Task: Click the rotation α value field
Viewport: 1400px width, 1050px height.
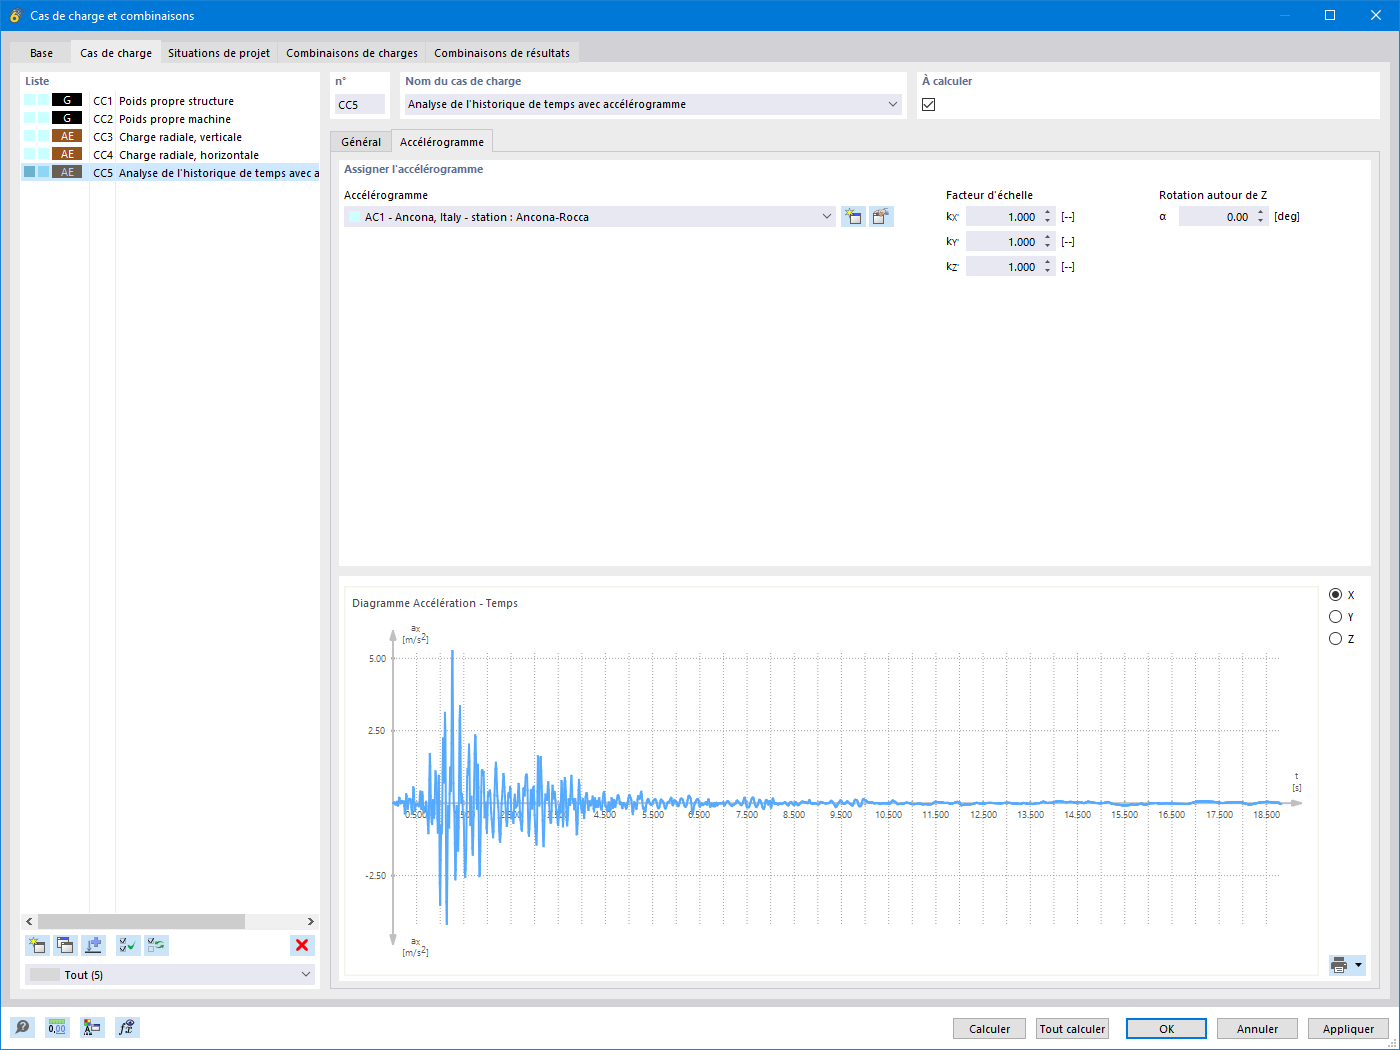Action: point(1217,216)
